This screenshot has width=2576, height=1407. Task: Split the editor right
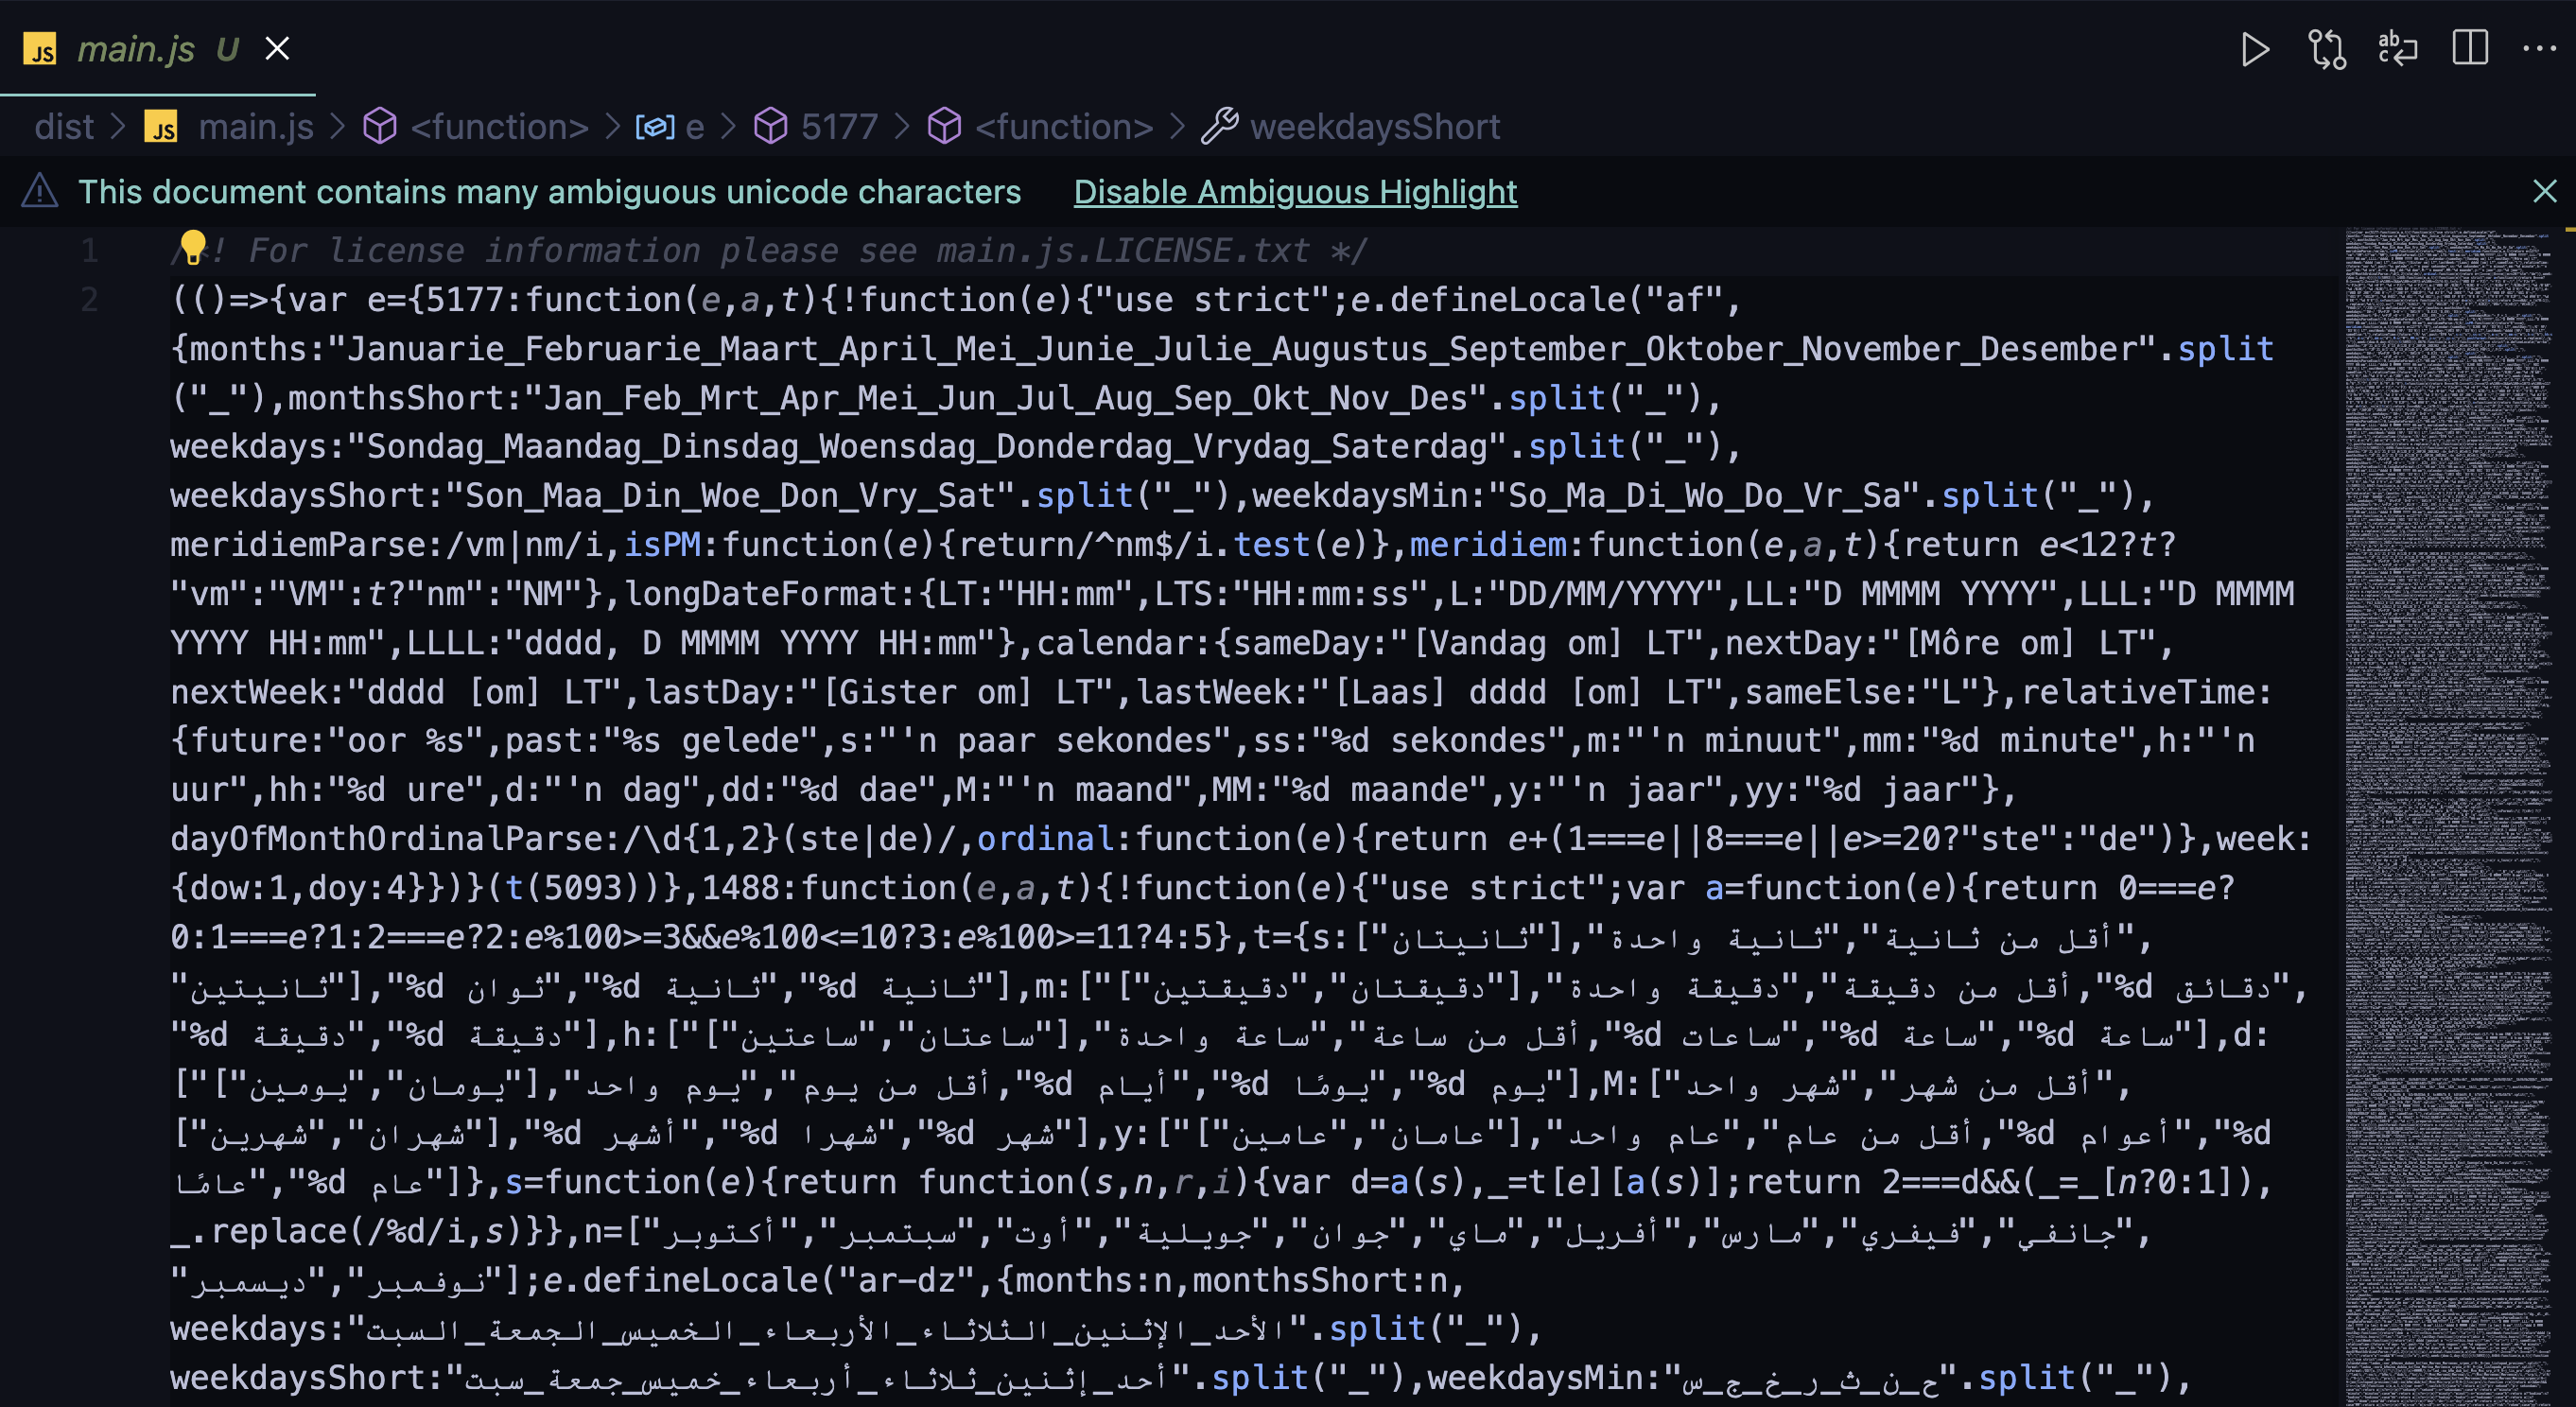pyautogui.click(x=2469, y=49)
